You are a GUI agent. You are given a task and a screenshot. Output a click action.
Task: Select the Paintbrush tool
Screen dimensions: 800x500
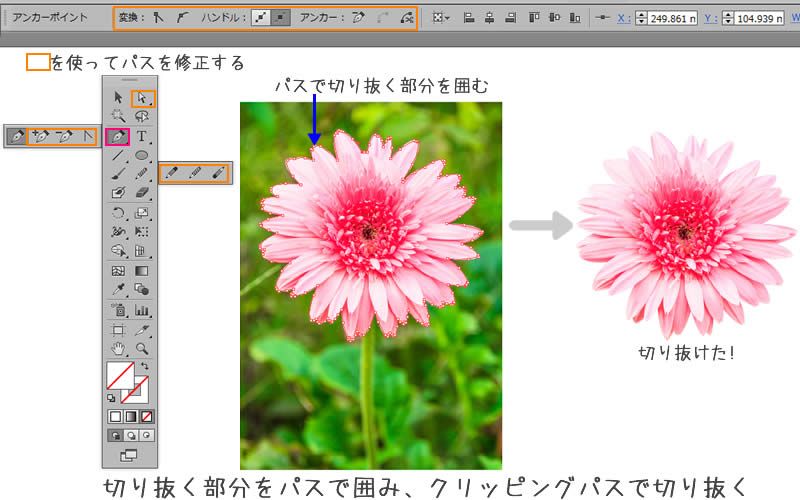(118, 174)
